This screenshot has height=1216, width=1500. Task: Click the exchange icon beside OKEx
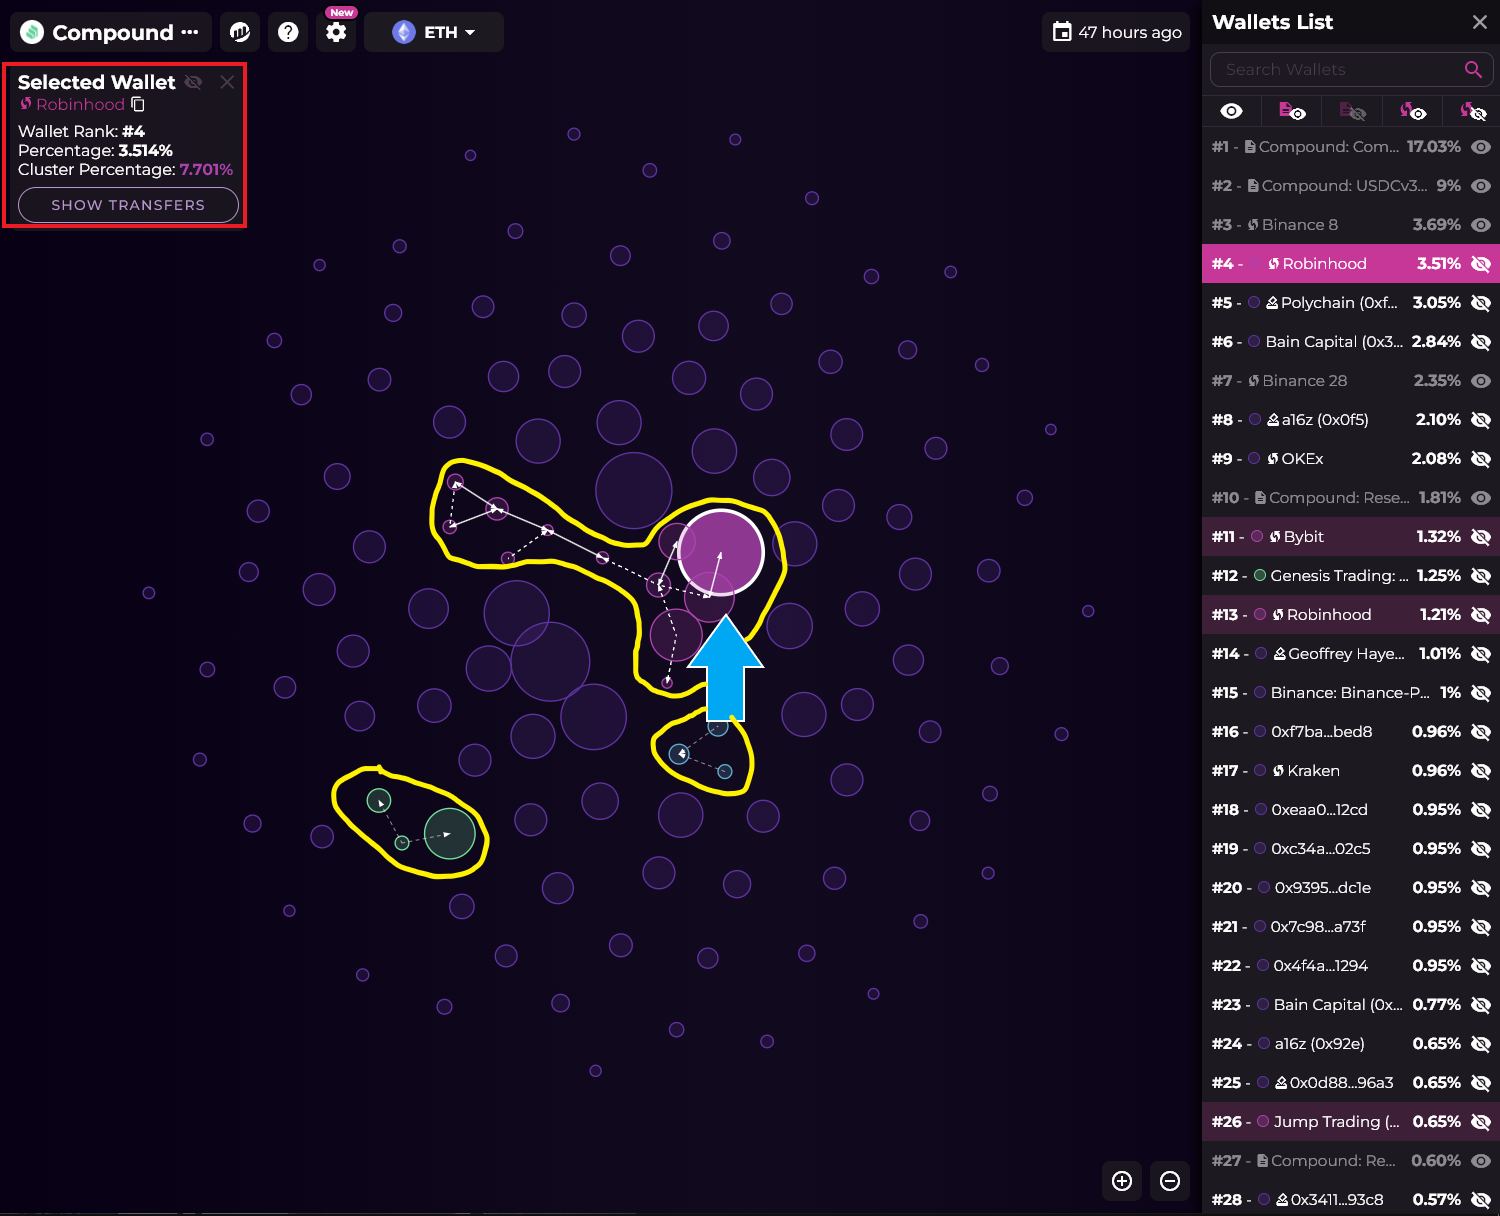[1273, 459]
